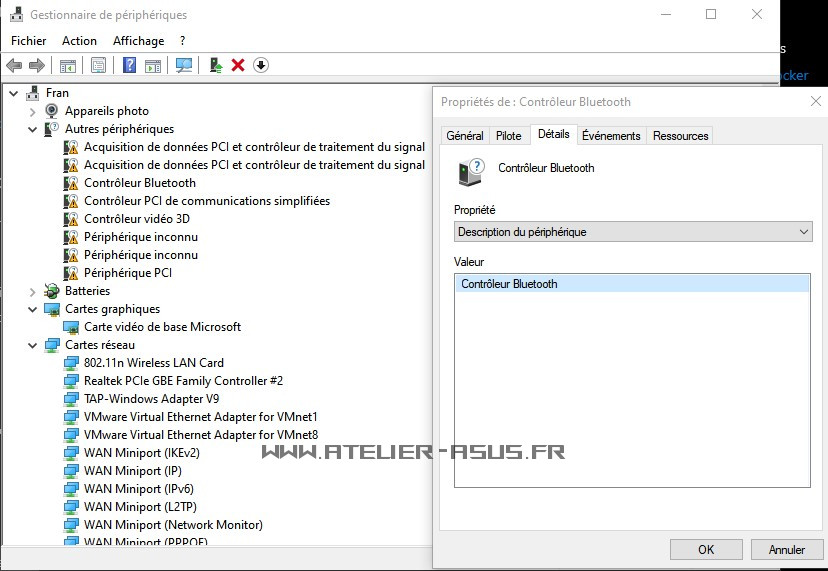The height and width of the screenshot is (571, 828).
Task: Collapse the Cartes graphiques category
Action: (33, 310)
